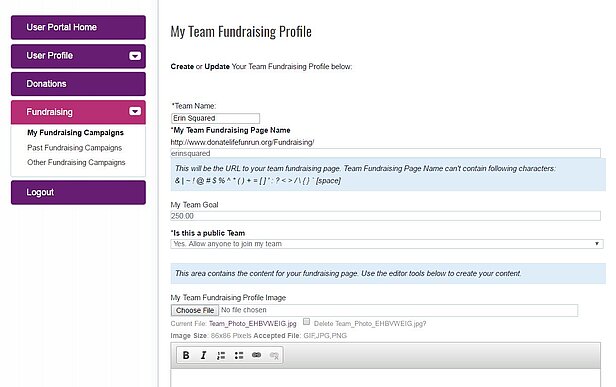This screenshot has height=387, width=616.
Task: Toggle Bold formatting in the editor
Action: (x=186, y=355)
